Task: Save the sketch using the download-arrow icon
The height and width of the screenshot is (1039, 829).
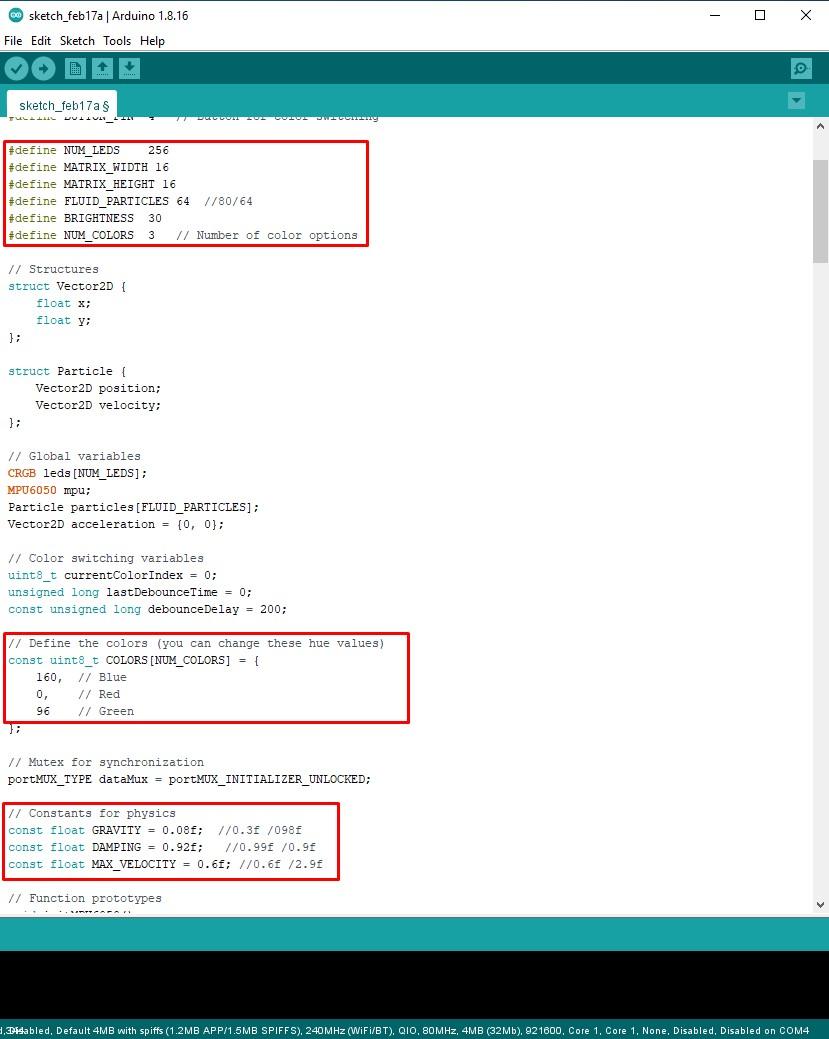Action: click(130, 67)
